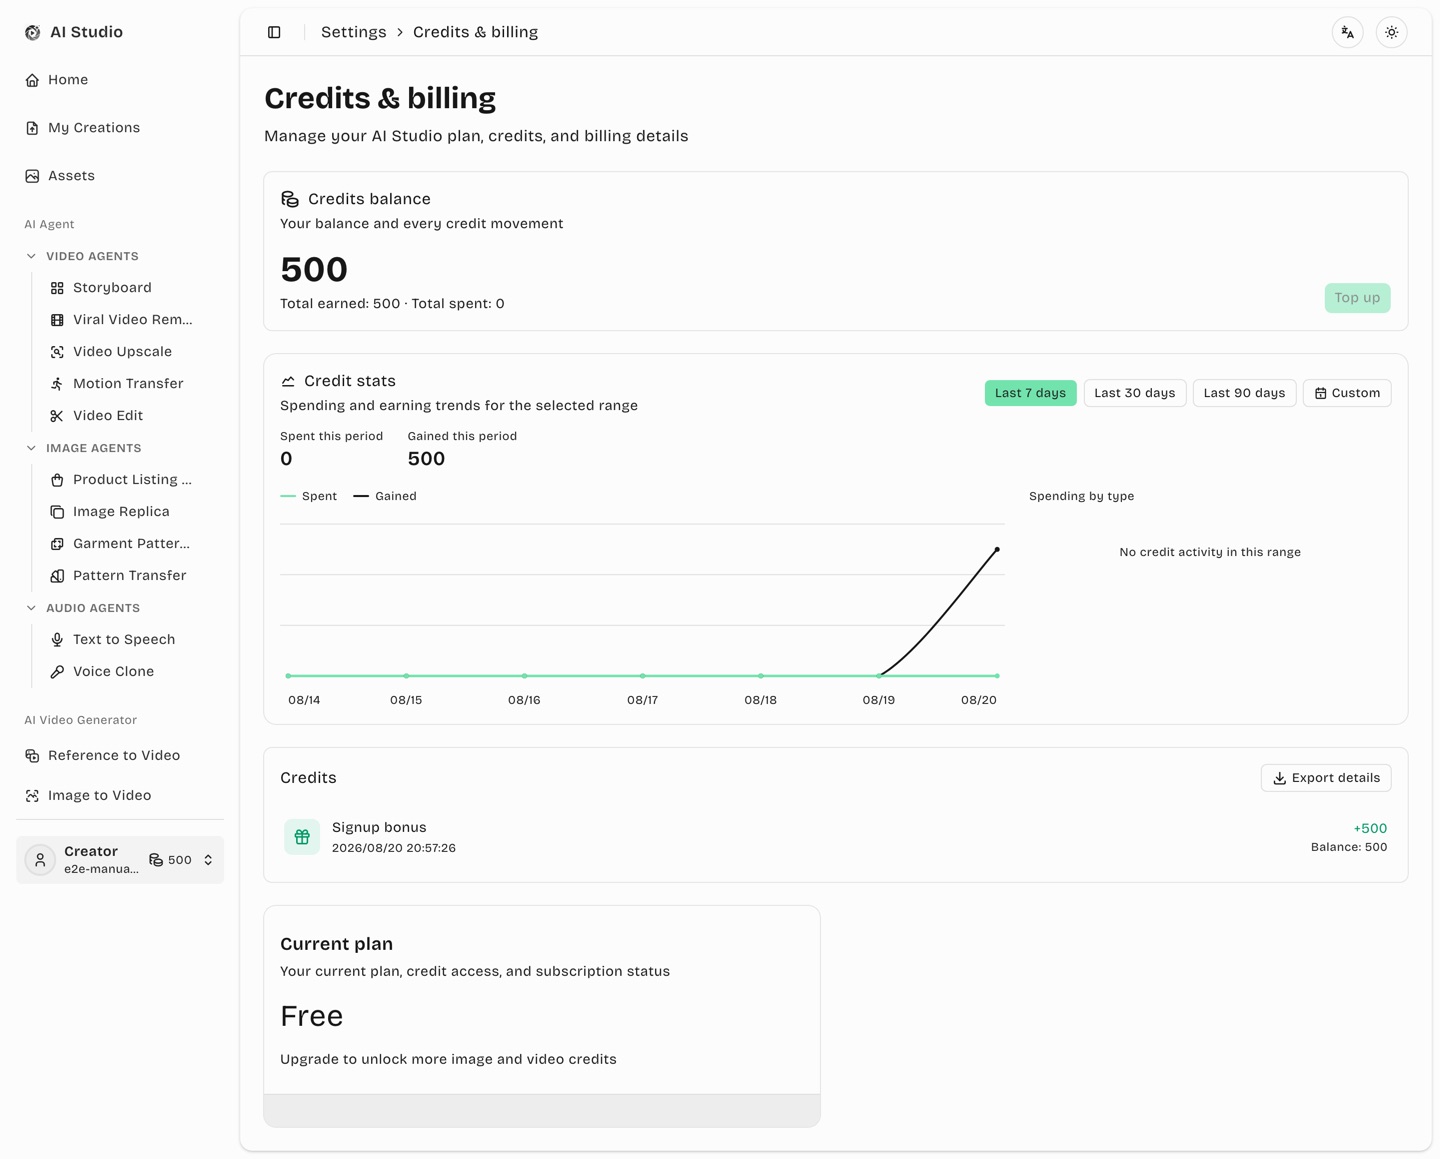
Task: Click the No credit activity message
Action: pos(1210,552)
